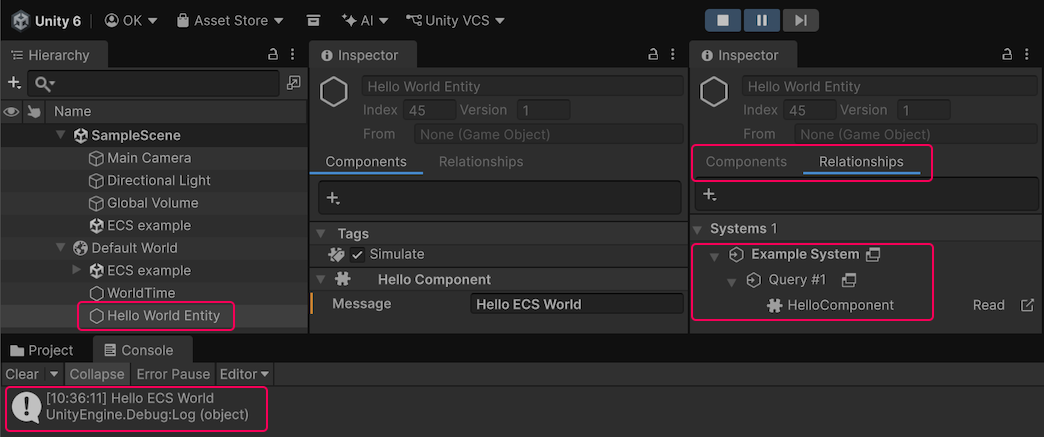Collapse the Hello Component section
The image size is (1044, 437).
[322, 280]
